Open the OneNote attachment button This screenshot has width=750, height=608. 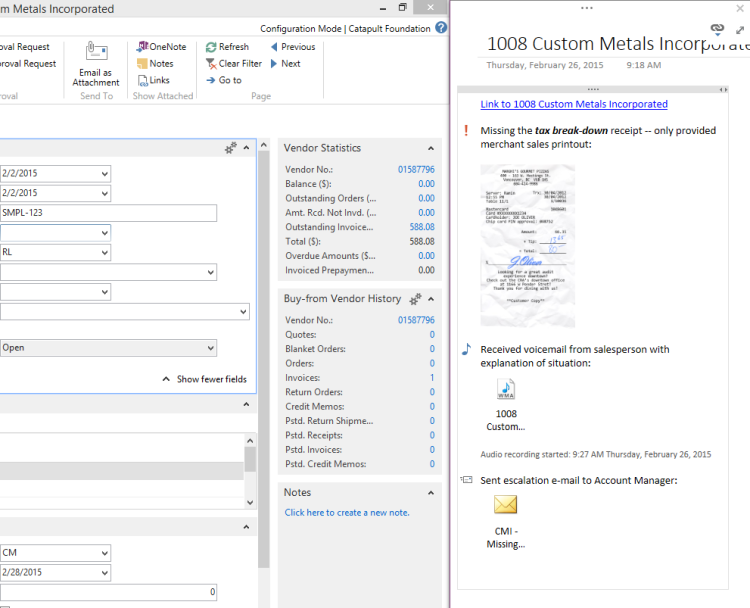coord(161,46)
